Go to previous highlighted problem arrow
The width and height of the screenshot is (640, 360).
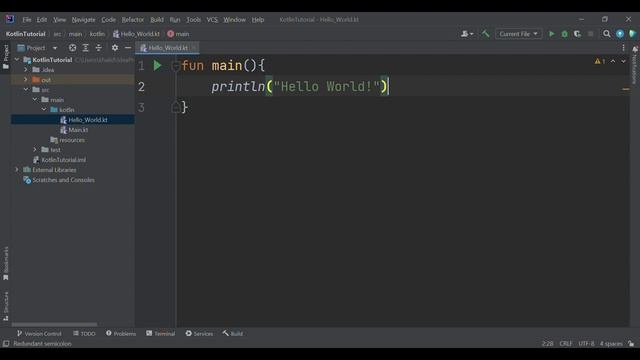tap(613, 61)
